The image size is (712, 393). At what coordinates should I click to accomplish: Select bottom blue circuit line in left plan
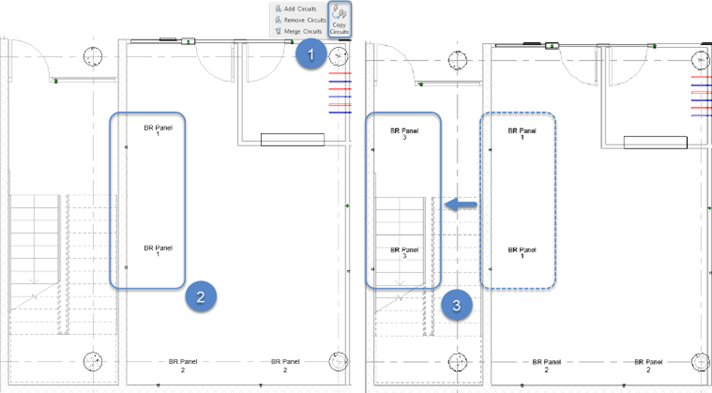coord(340,112)
